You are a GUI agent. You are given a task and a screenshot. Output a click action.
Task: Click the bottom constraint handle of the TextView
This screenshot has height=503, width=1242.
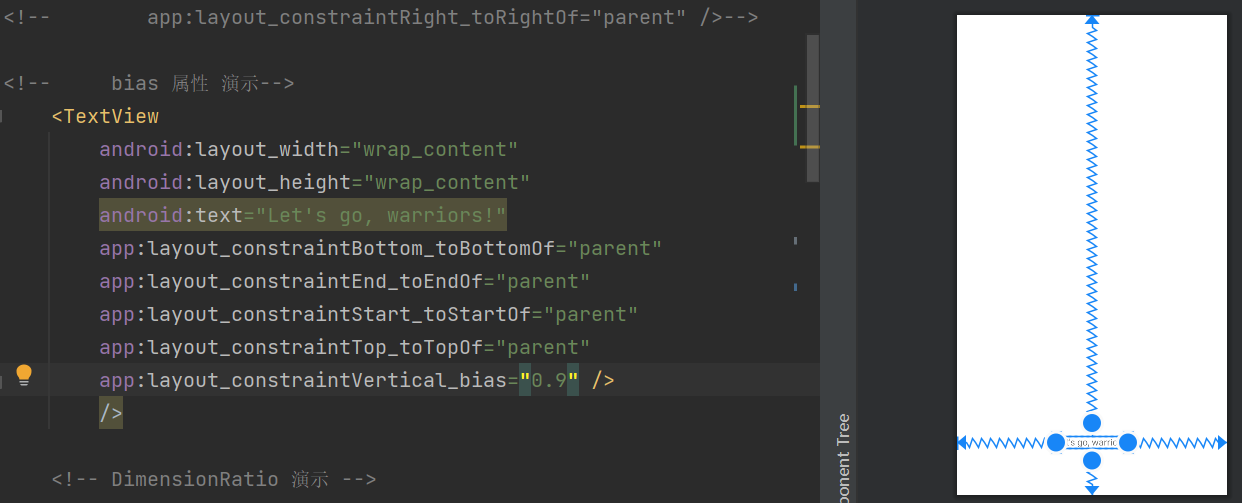[1092, 461]
